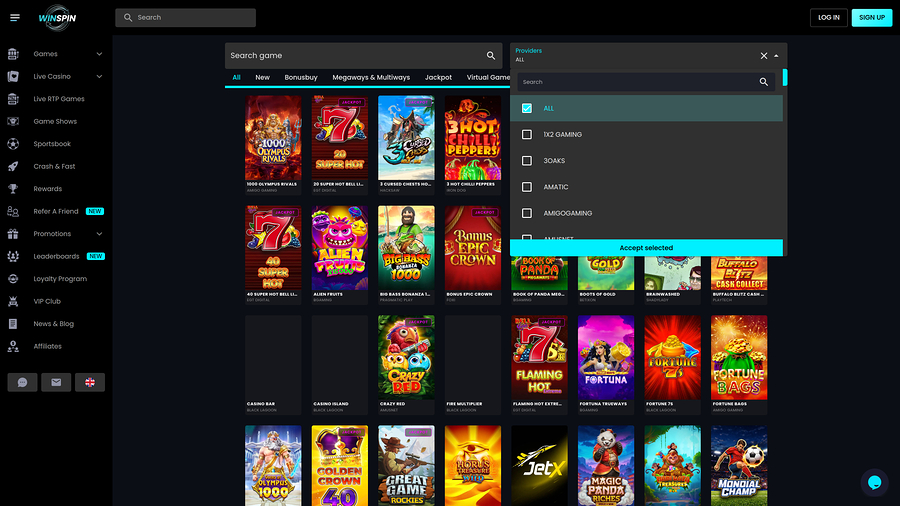Open the live support chat bubble
Screen dimensions: 900x506
point(874,482)
